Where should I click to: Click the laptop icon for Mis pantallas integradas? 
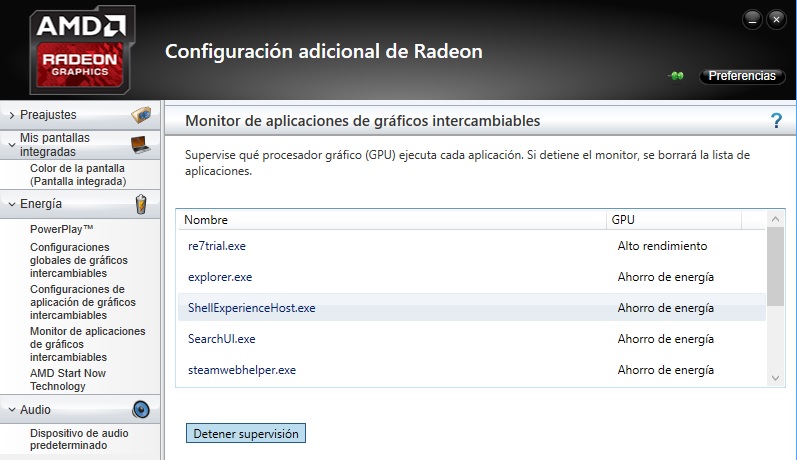click(x=140, y=144)
